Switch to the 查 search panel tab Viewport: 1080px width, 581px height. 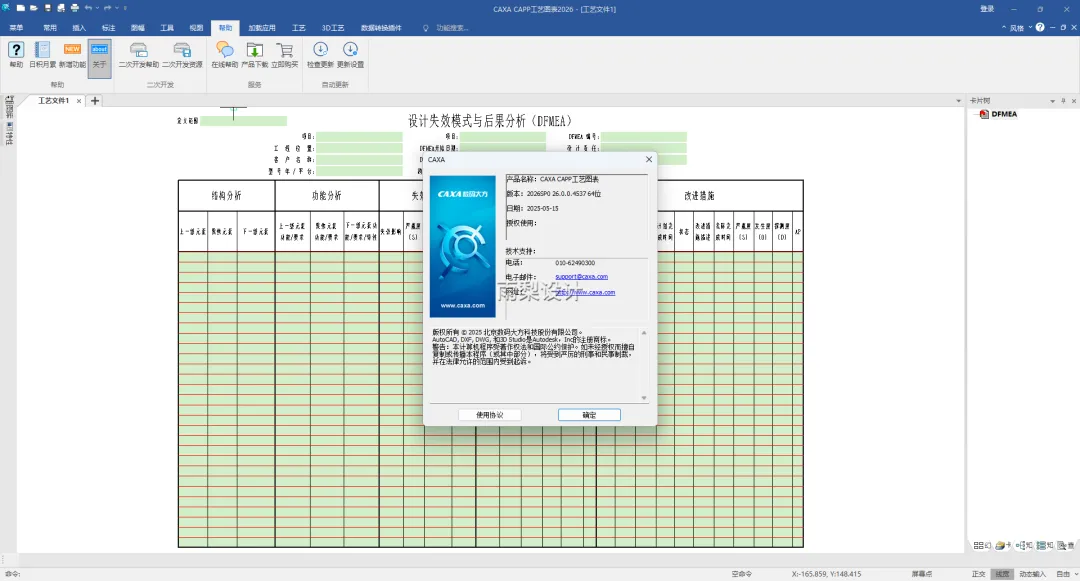(x=1066, y=546)
